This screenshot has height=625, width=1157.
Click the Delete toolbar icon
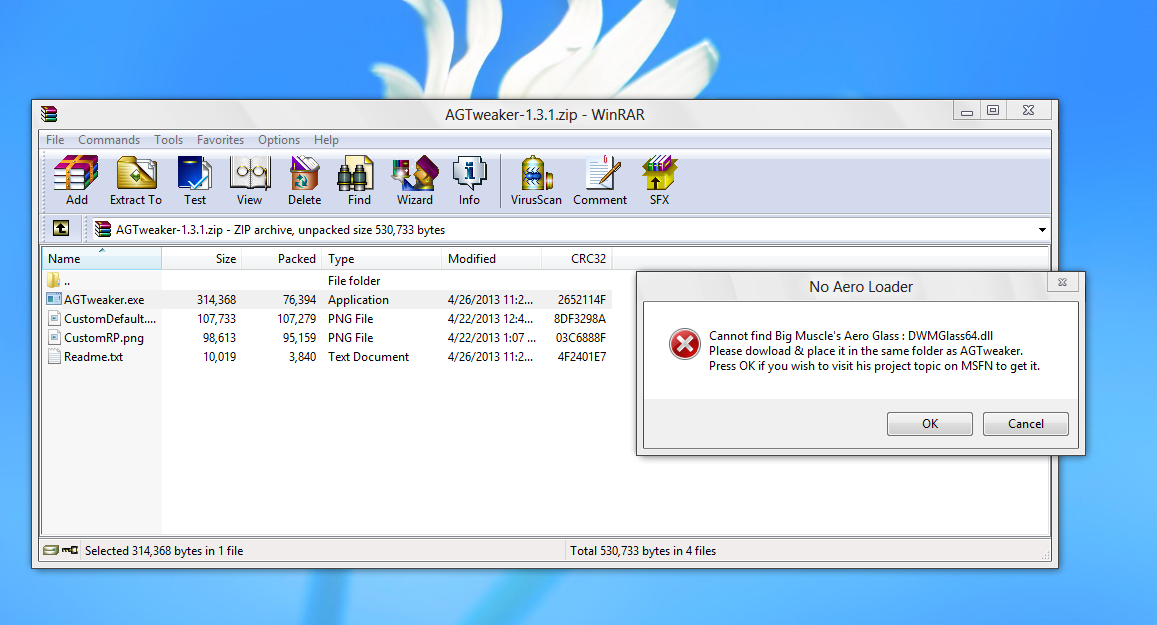[x=304, y=180]
